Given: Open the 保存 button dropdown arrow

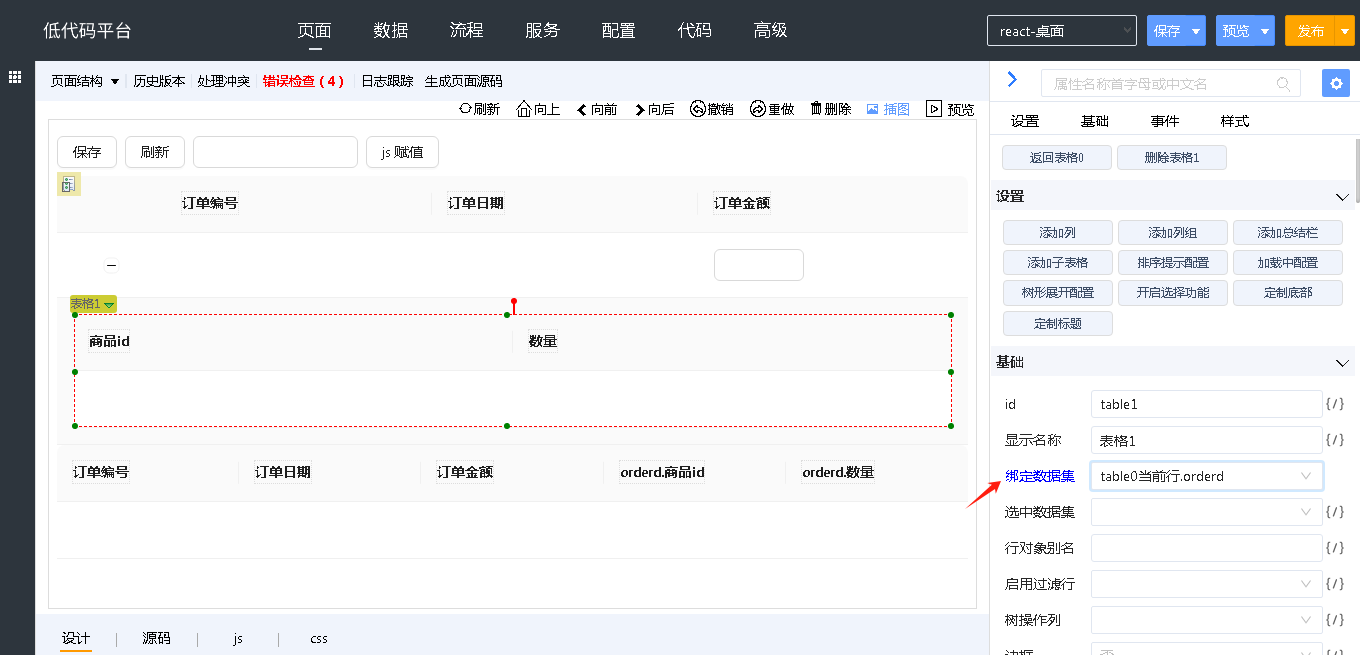Looking at the screenshot, I should 1196,31.
